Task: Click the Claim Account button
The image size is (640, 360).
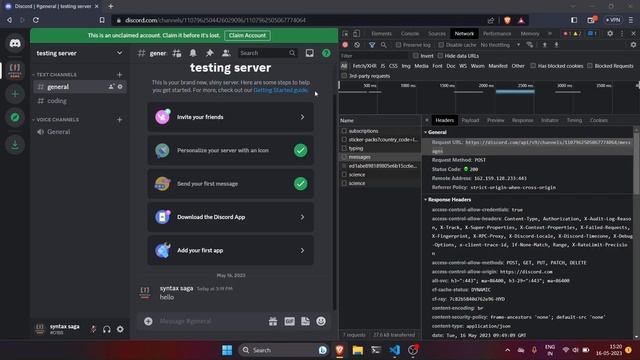Action: (x=247, y=36)
